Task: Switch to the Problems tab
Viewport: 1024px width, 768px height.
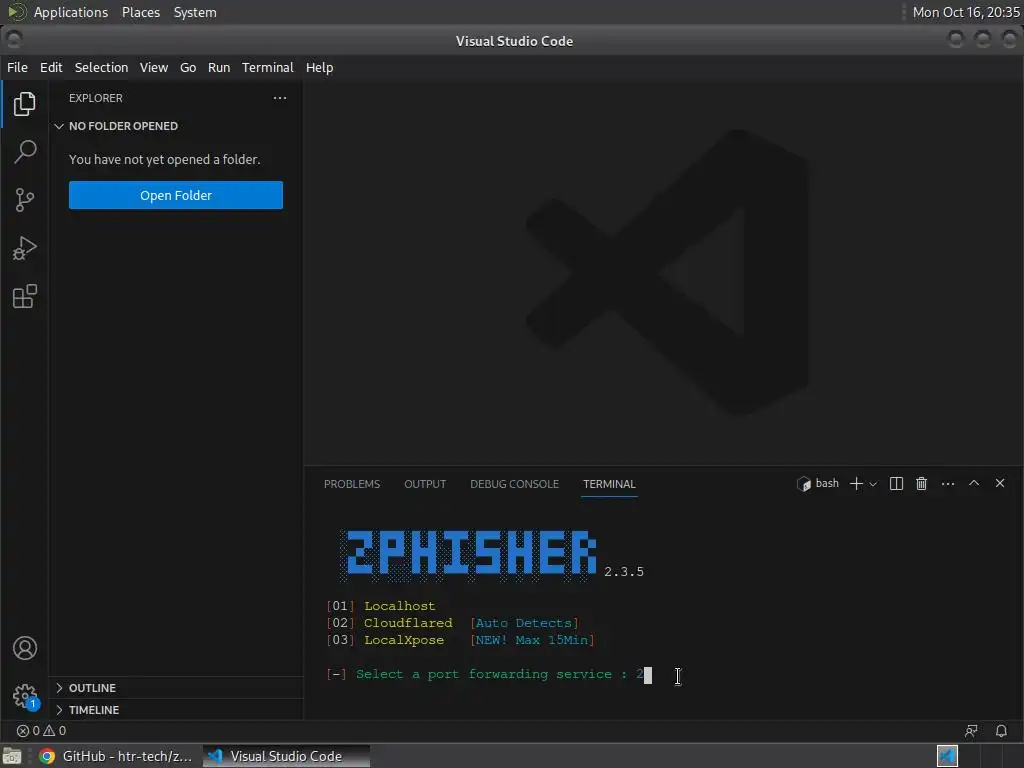Action: coord(352,484)
